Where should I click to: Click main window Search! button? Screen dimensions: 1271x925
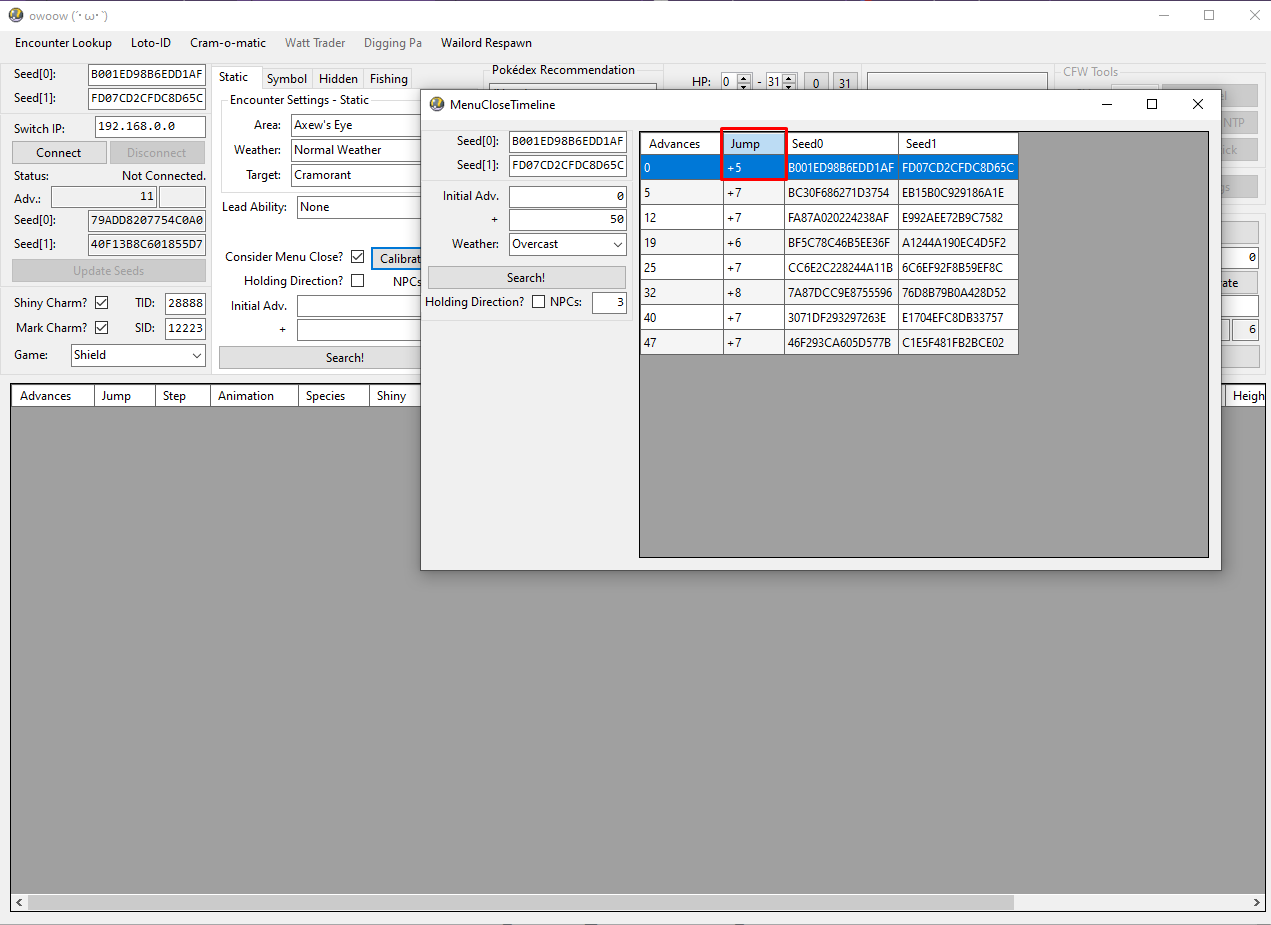point(320,357)
